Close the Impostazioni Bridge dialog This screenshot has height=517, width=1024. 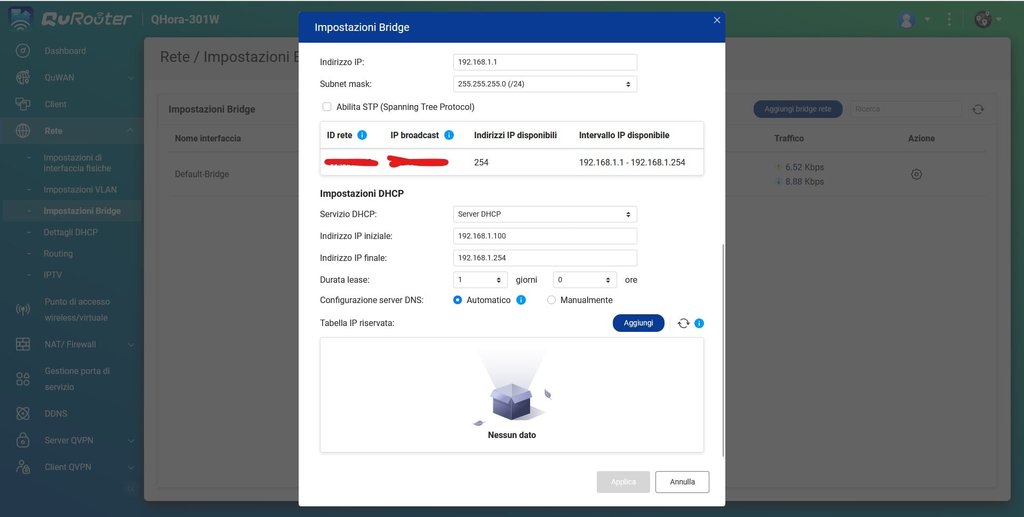(x=716, y=20)
